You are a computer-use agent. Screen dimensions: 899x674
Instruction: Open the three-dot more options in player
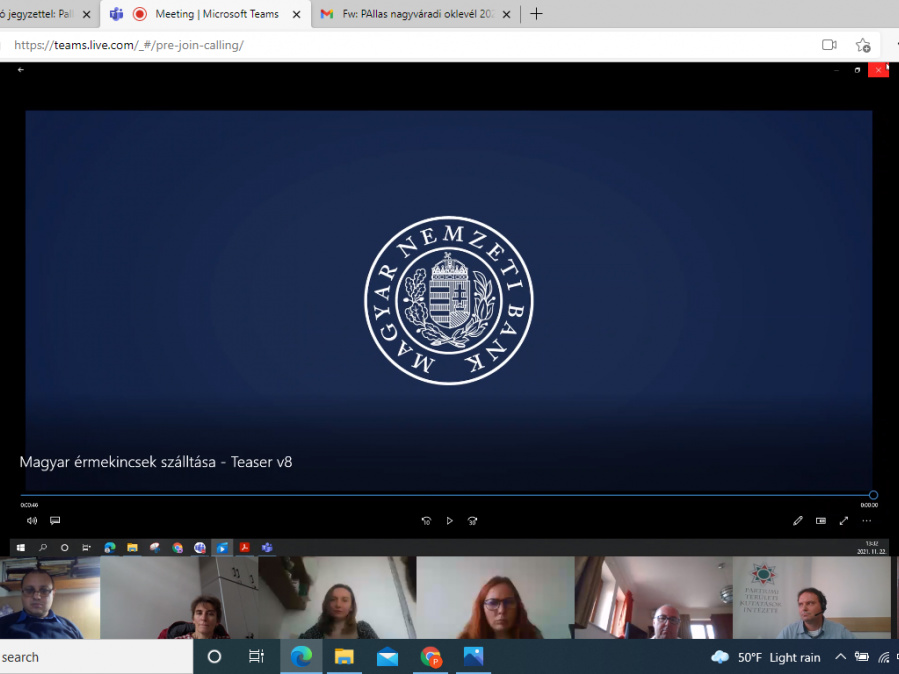click(x=867, y=520)
